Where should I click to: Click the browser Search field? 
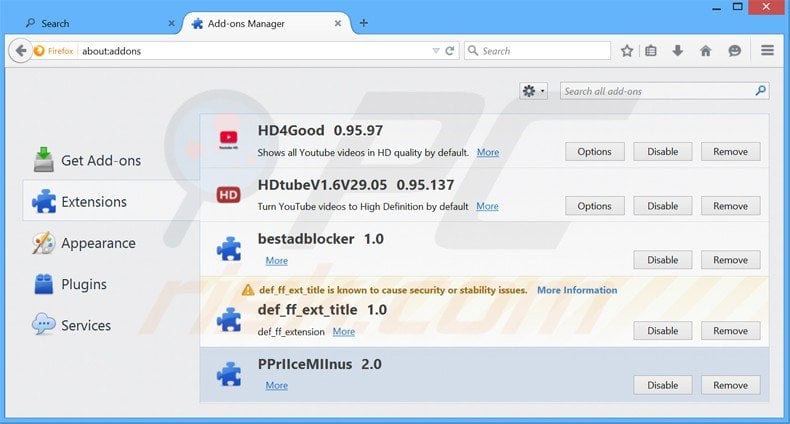537,51
